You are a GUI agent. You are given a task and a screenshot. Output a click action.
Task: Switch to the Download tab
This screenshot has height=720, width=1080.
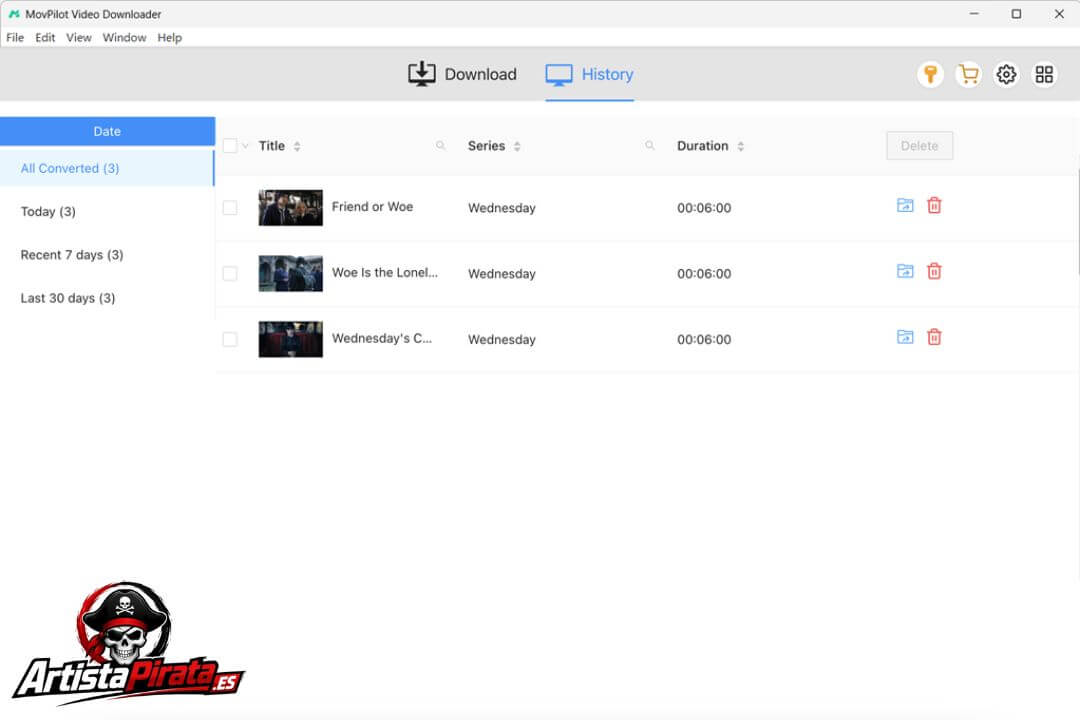pyautogui.click(x=462, y=74)
